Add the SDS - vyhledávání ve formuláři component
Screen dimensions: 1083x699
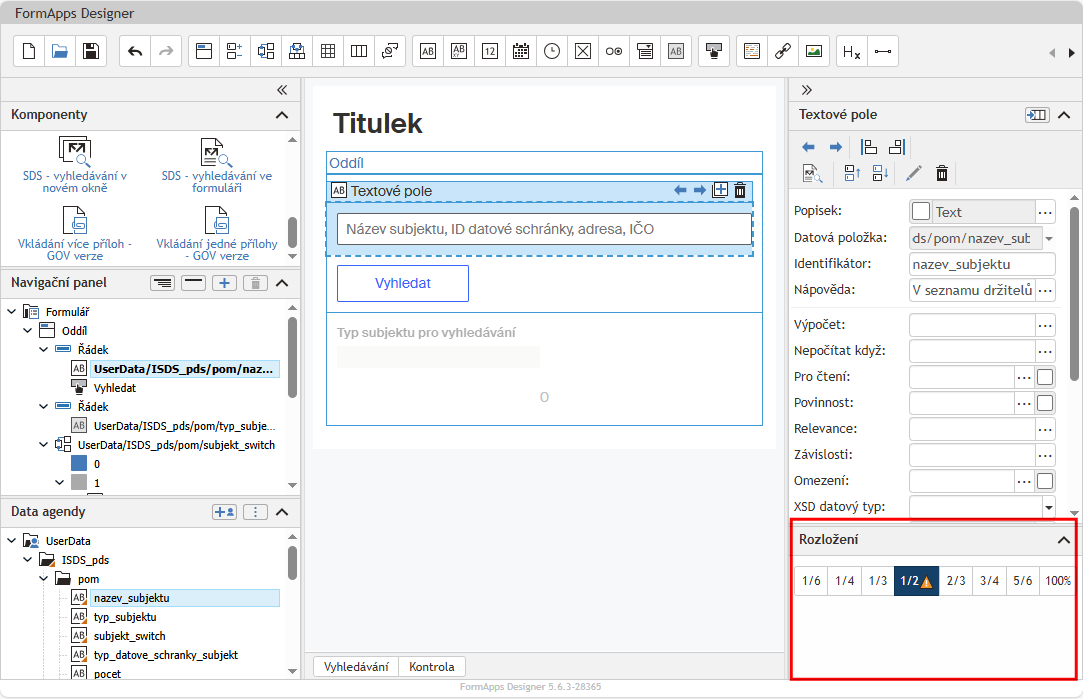coord(217,165)
